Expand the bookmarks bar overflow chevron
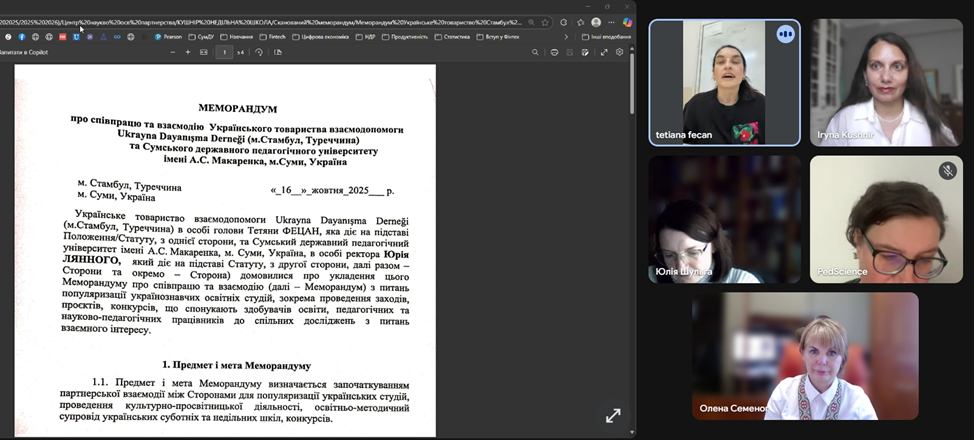974x440 pixels. 566,37
